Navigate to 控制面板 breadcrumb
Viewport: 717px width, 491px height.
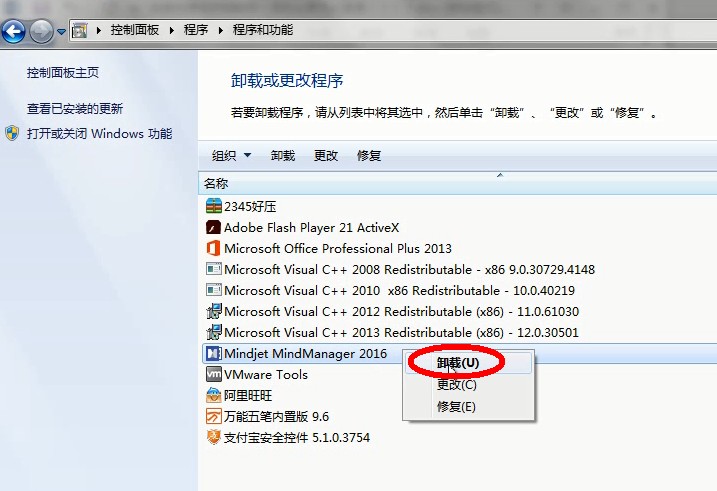click(x=134, y=30)
